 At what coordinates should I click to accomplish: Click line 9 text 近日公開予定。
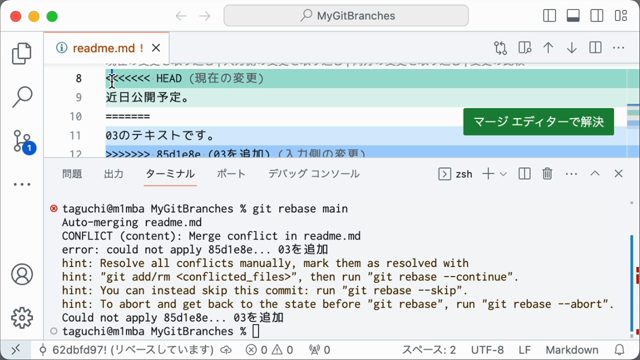147,97
